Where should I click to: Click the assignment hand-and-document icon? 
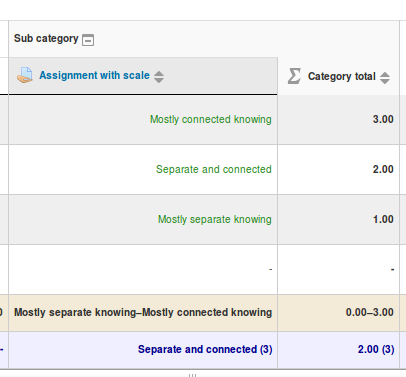click(25, 75)
